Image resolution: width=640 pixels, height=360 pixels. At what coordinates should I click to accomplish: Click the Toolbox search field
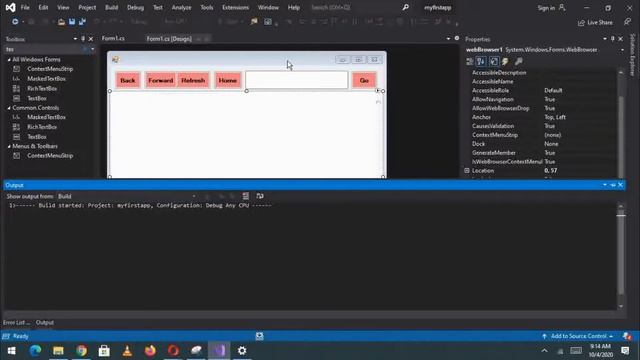pos(44,49)
